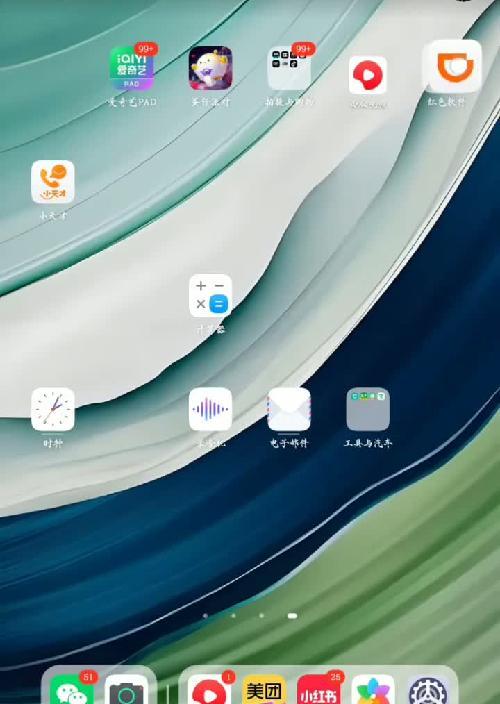Go to the third home screen page dot
This screenshot has width=500, height=704.
[262, 616]
